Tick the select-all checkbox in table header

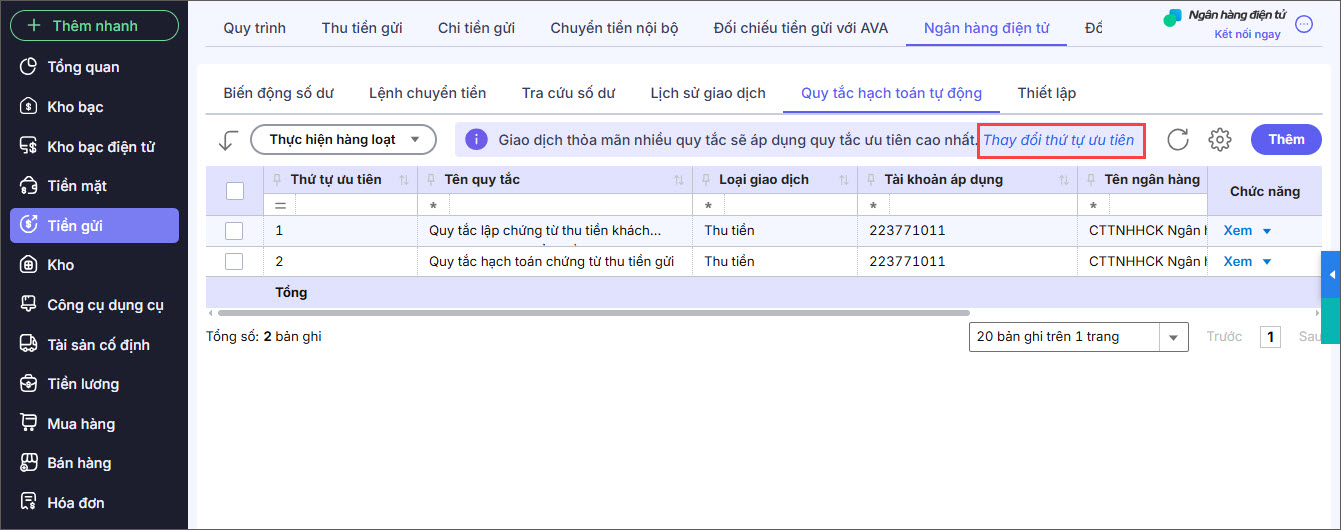pos(235,190)
